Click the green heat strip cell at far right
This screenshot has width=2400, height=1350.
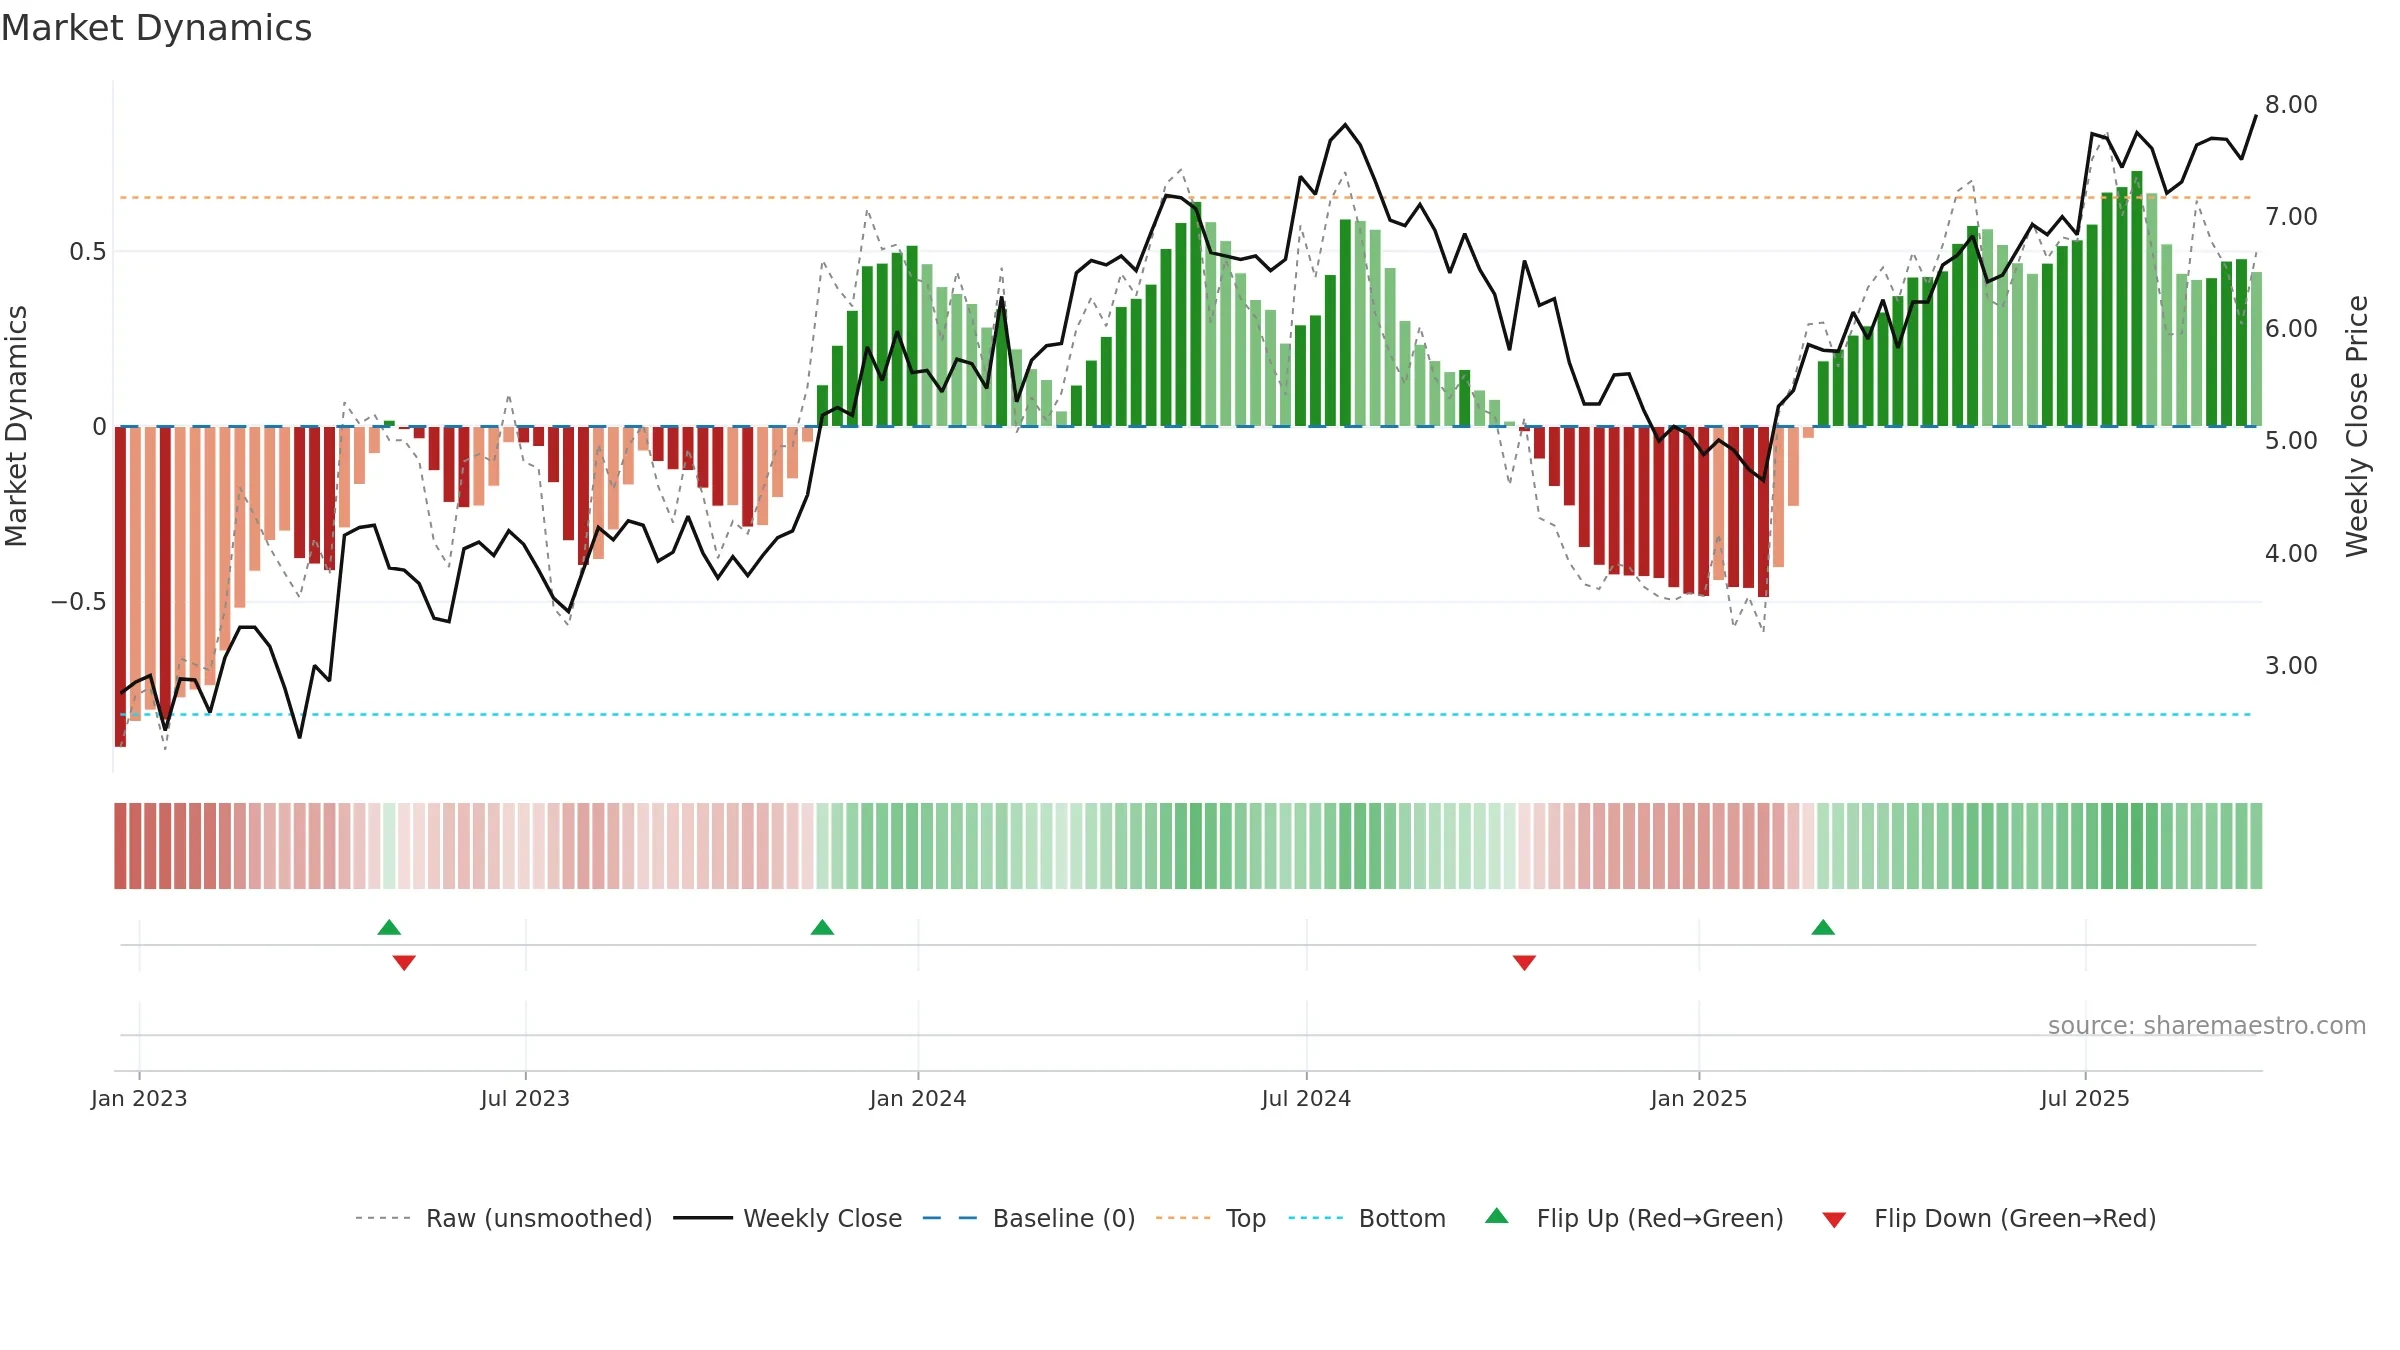pos(2256,846)
